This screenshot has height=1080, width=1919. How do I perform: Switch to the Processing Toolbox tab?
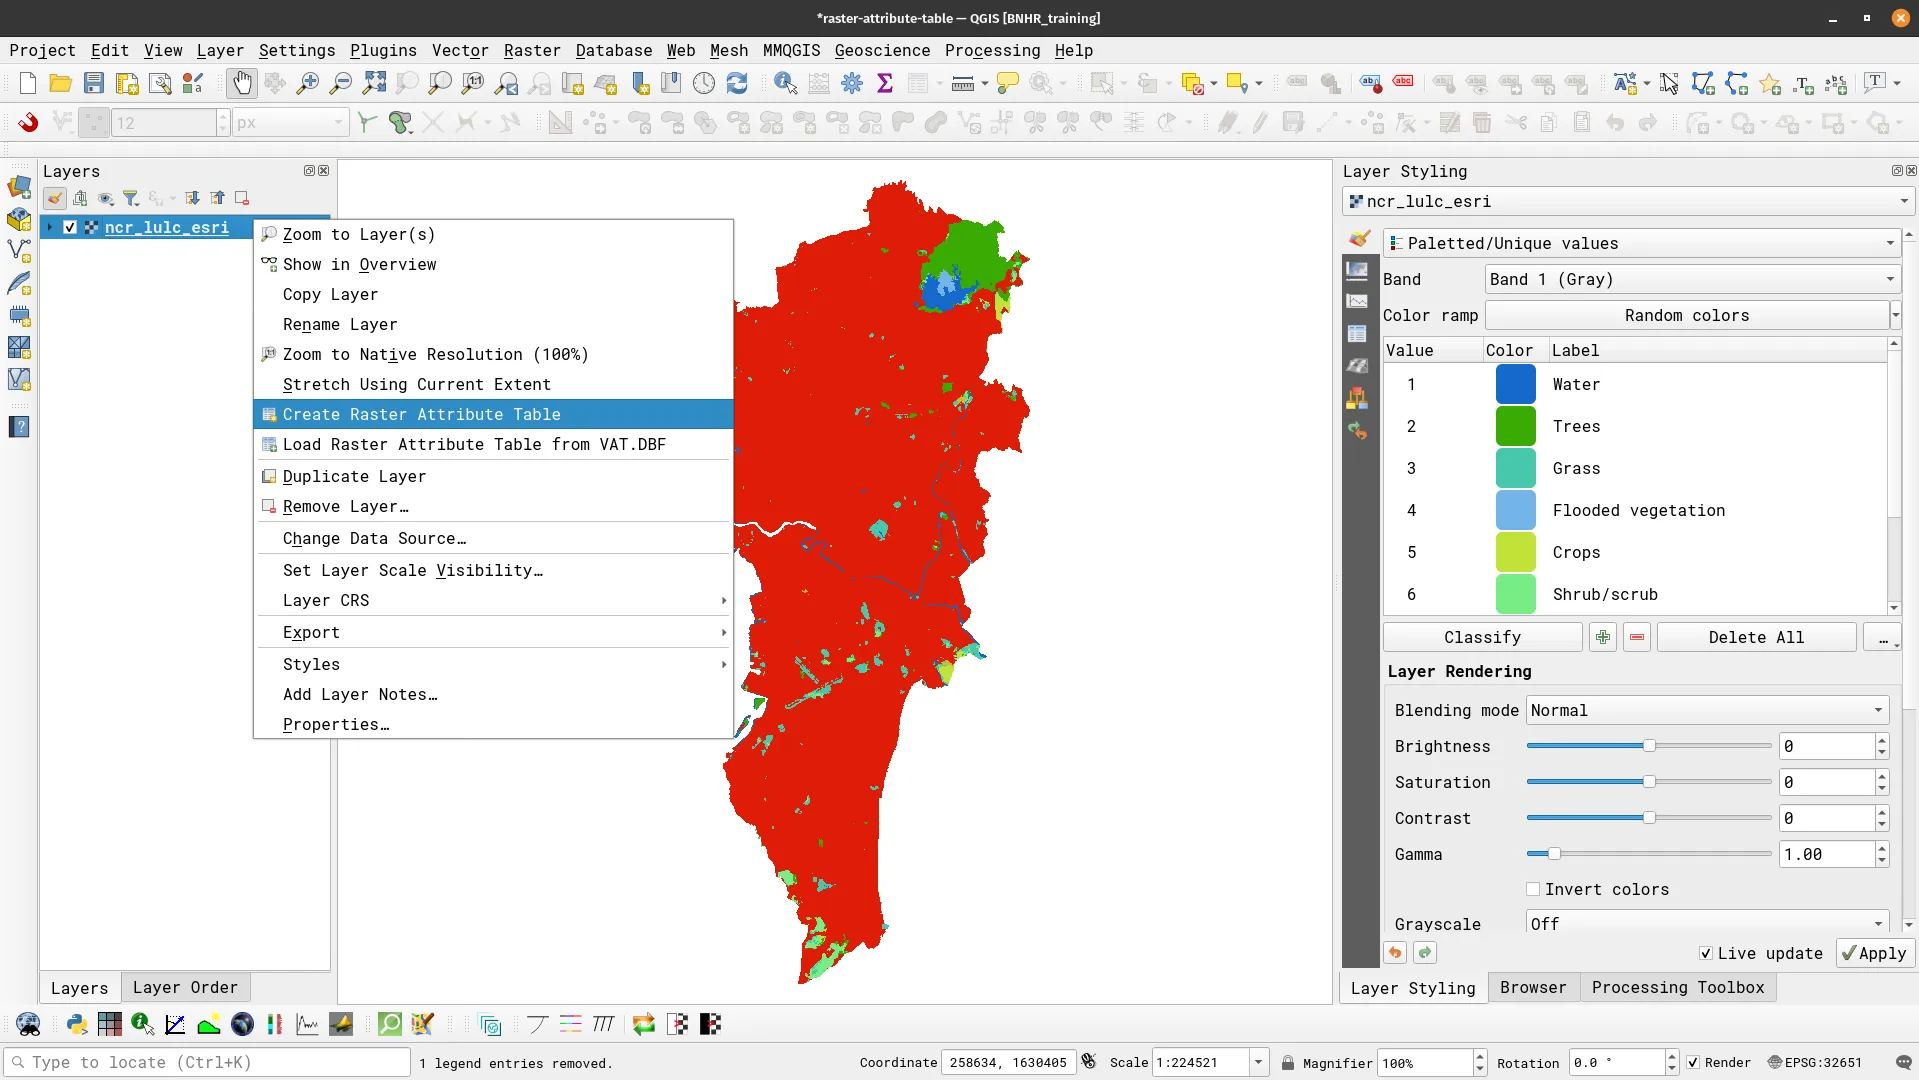(x=1678, y=987)
